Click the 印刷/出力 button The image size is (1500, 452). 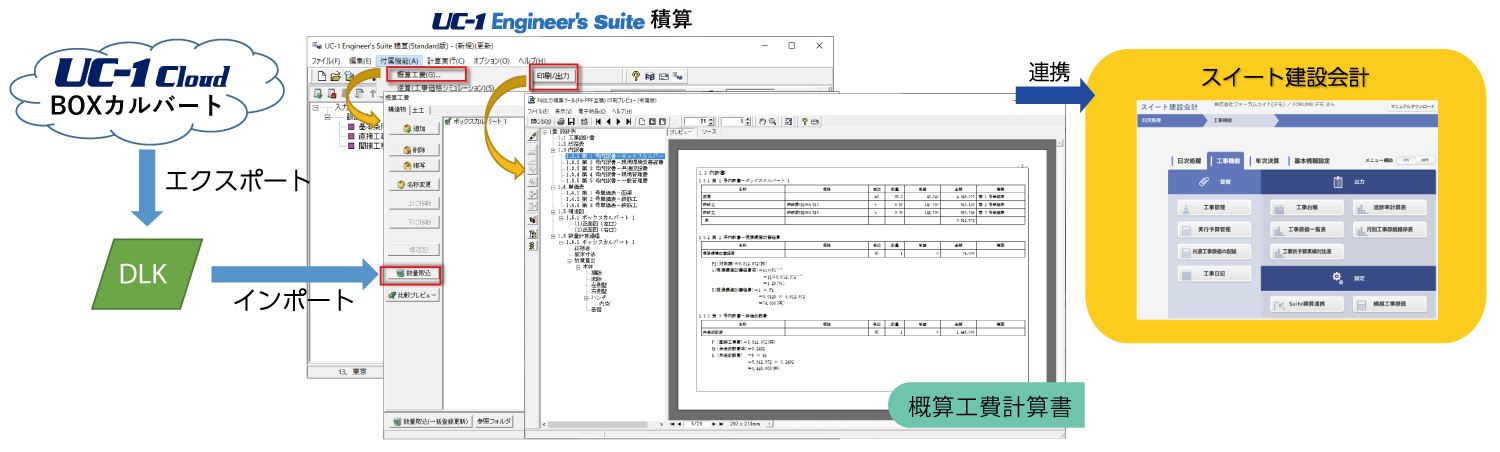coord(555,75)
